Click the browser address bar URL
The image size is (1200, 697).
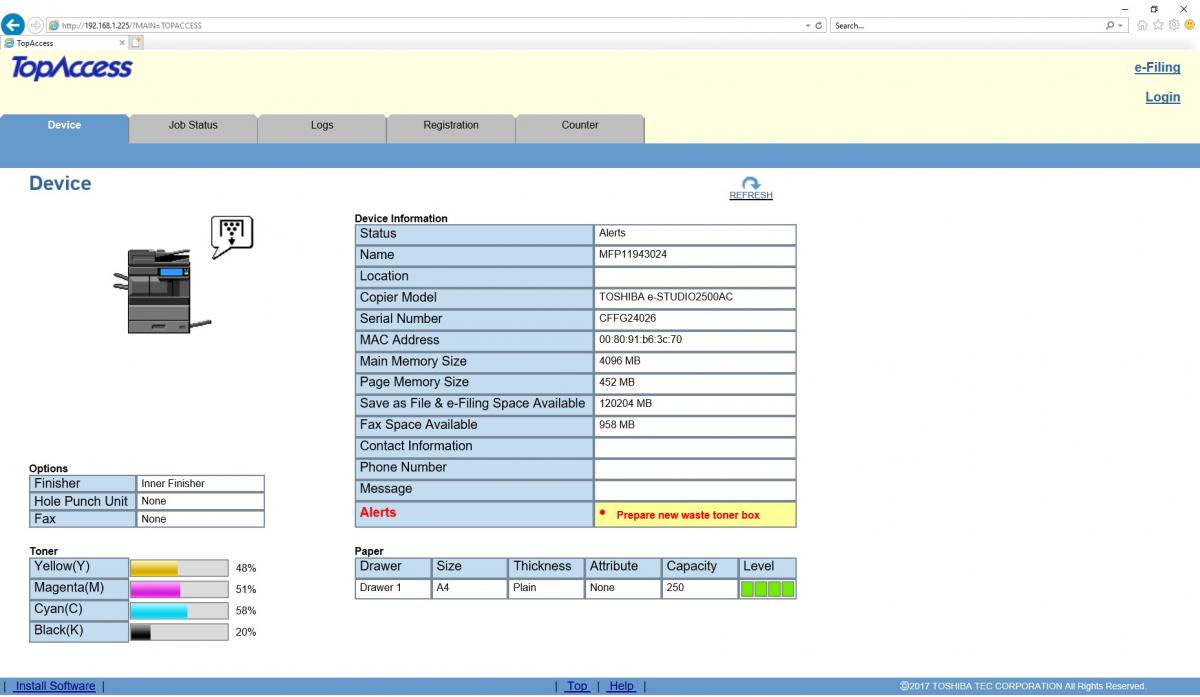click(131, 25)
